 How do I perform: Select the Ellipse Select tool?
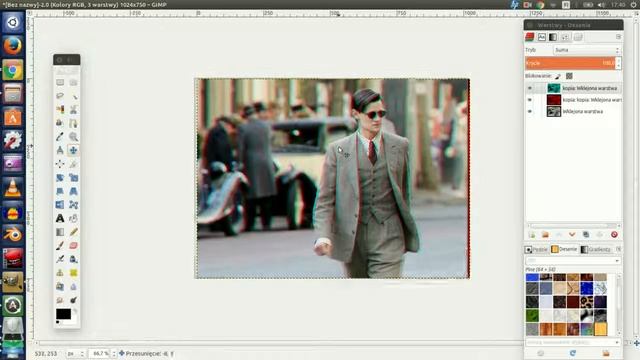[73, 82]
